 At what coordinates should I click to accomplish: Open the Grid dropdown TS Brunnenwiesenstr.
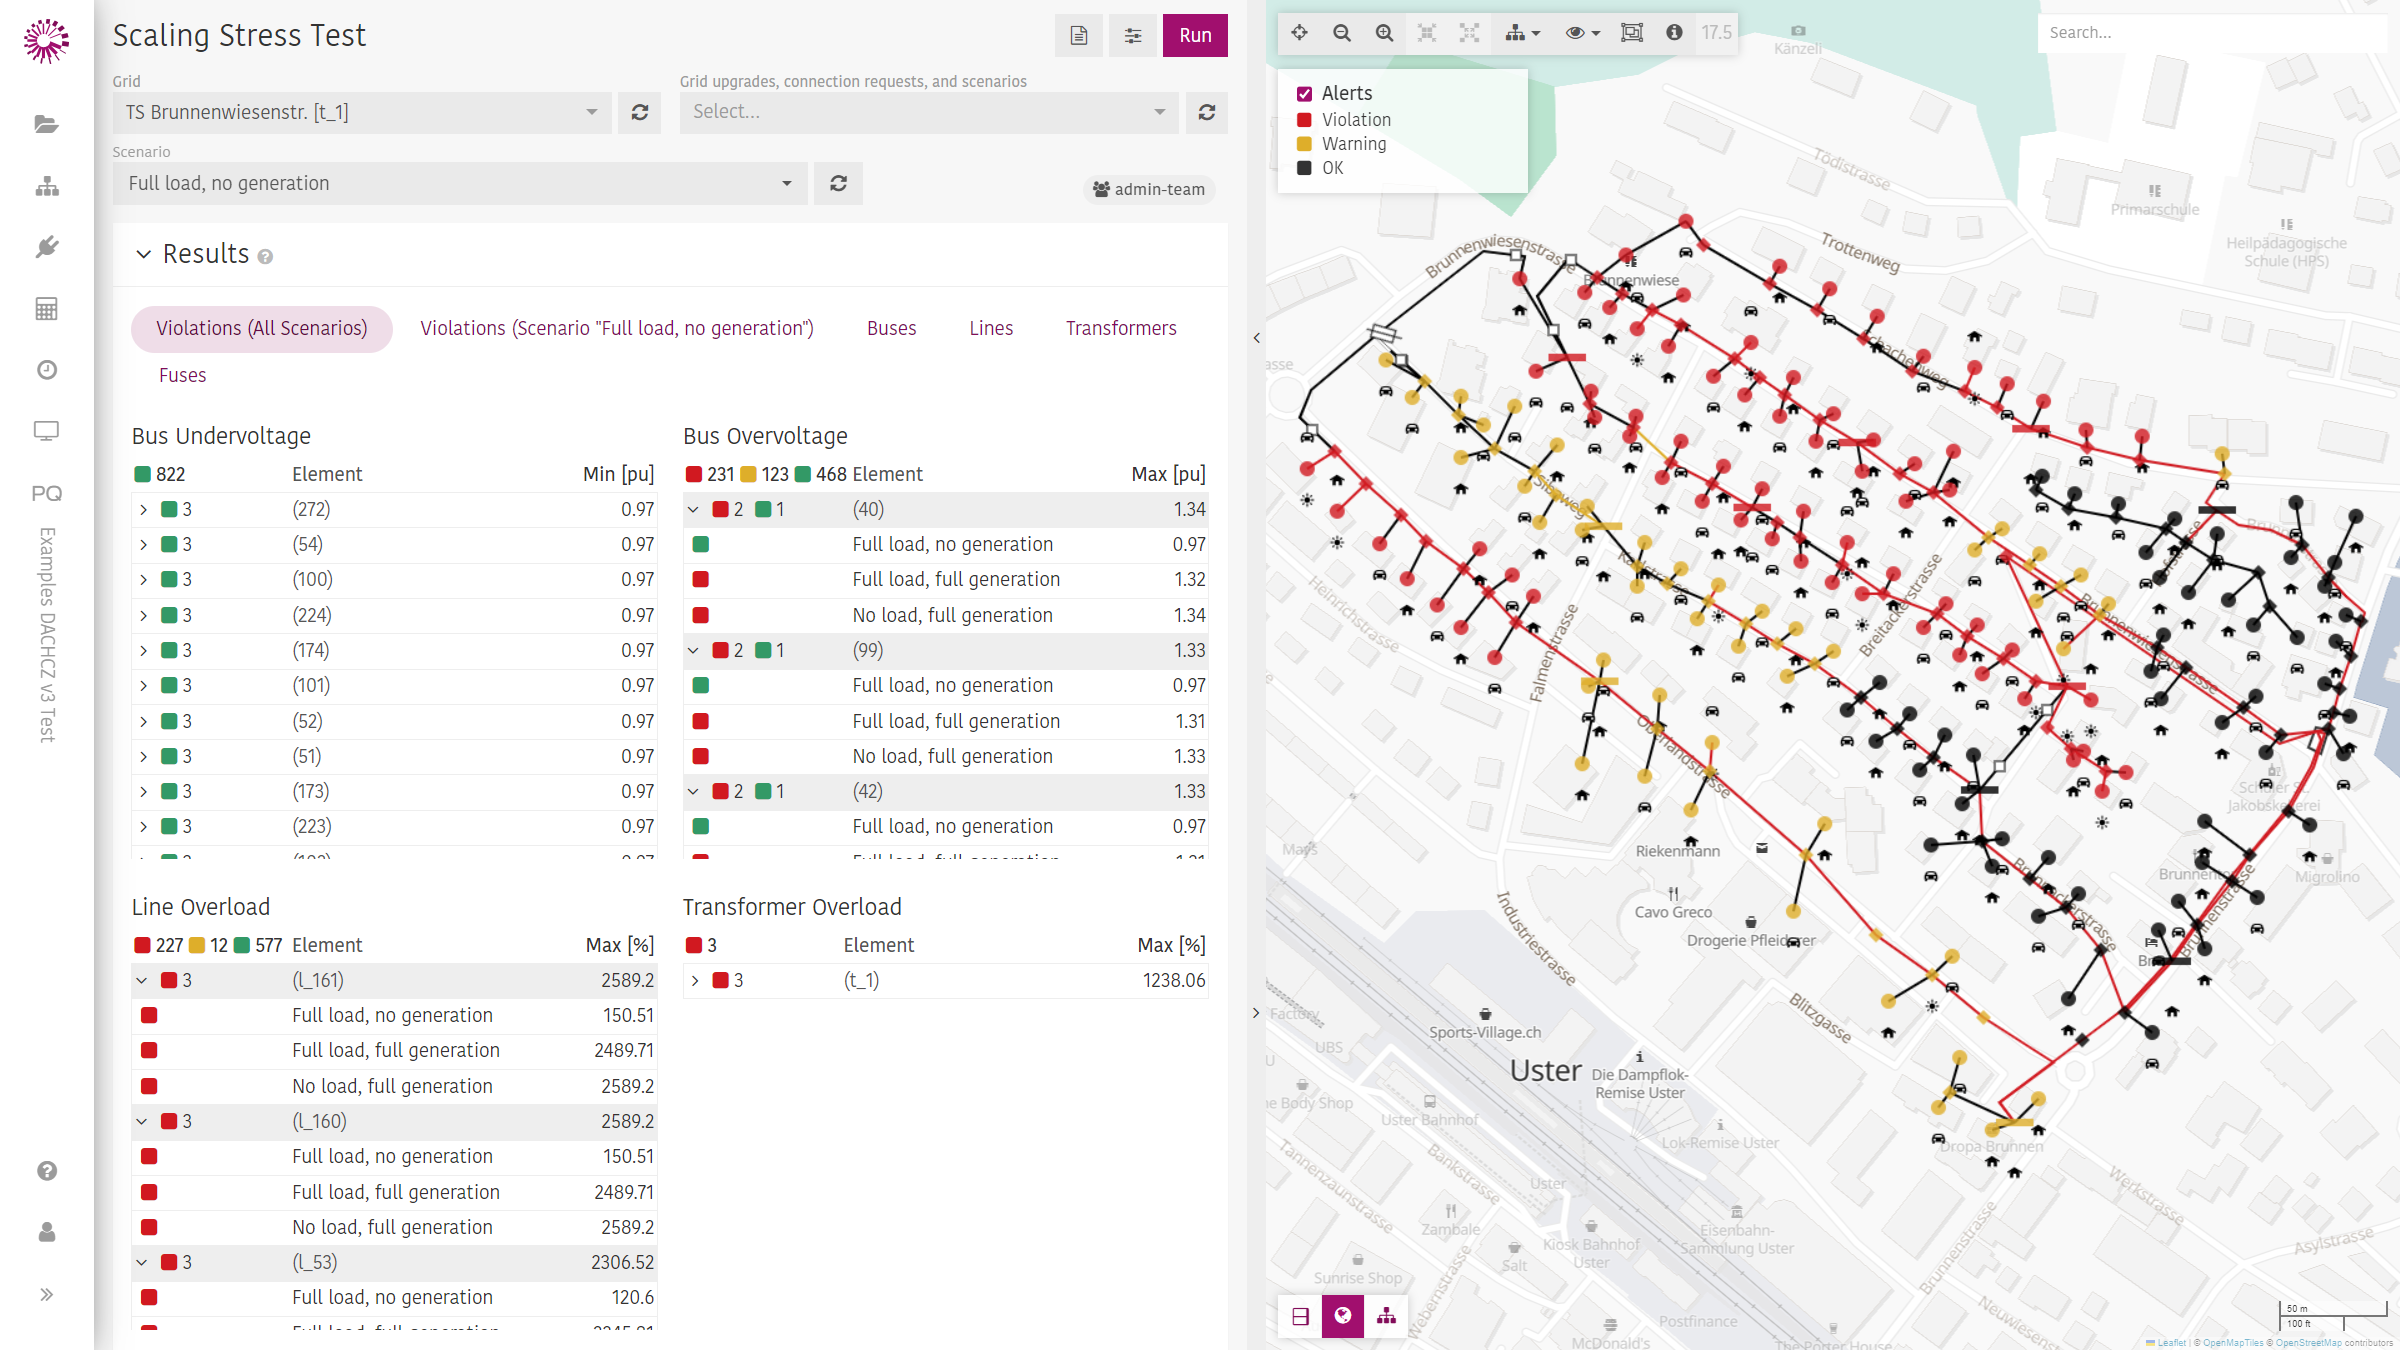point(362,113)
